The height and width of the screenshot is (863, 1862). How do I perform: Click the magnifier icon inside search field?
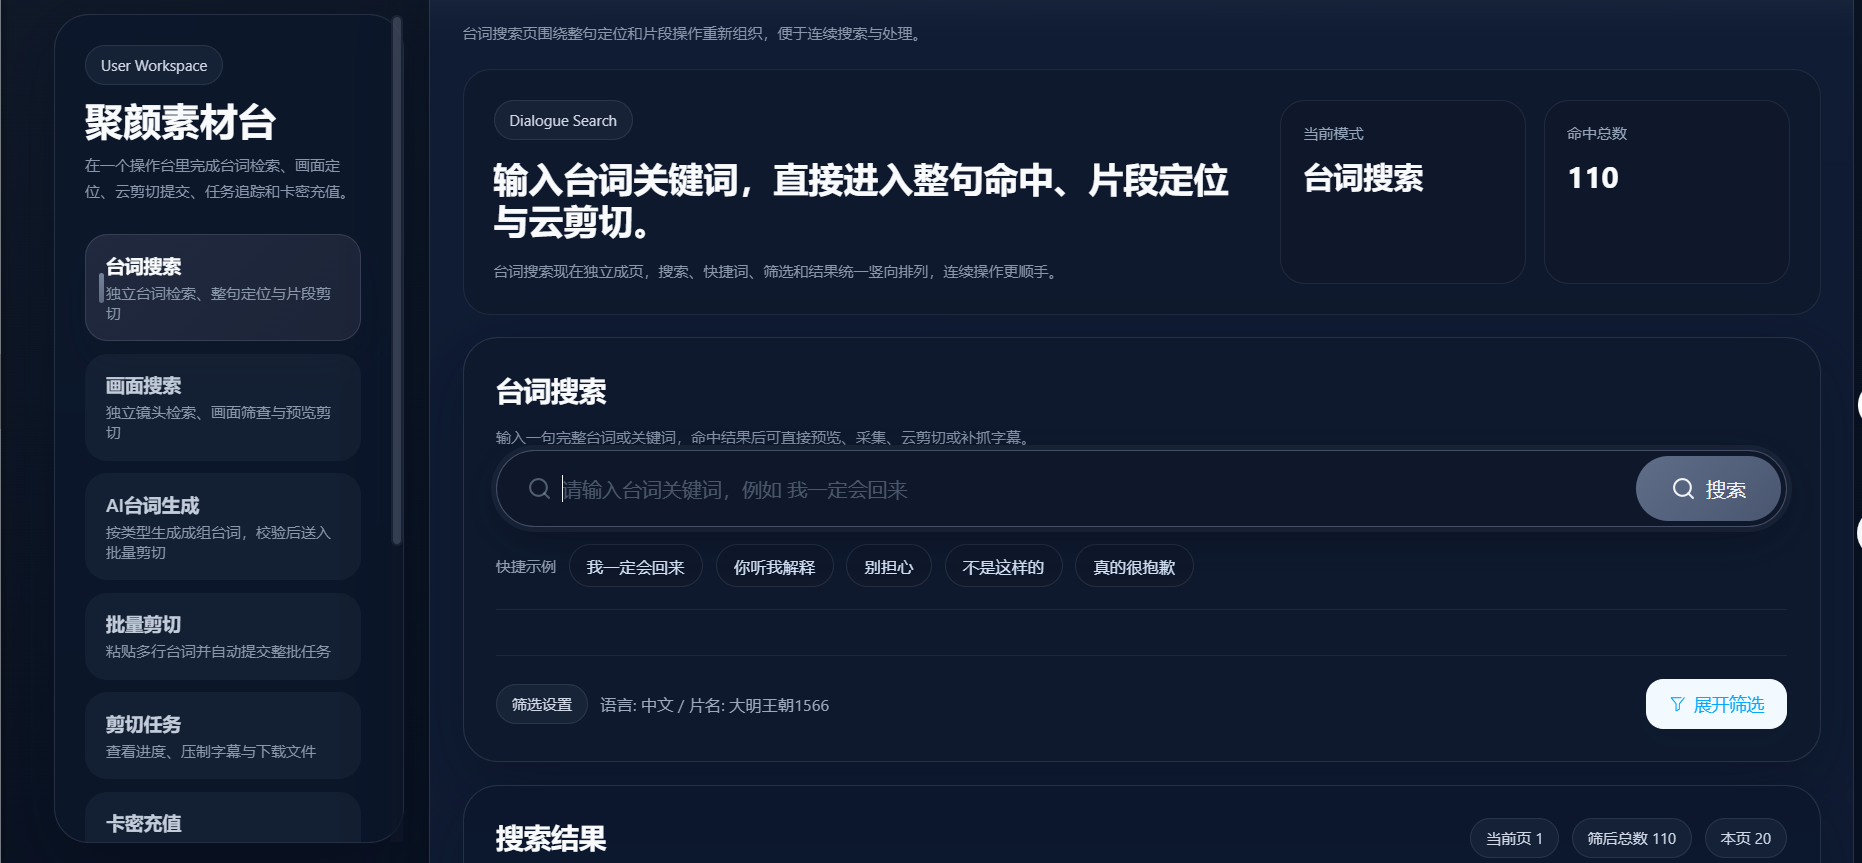(539, 489)
